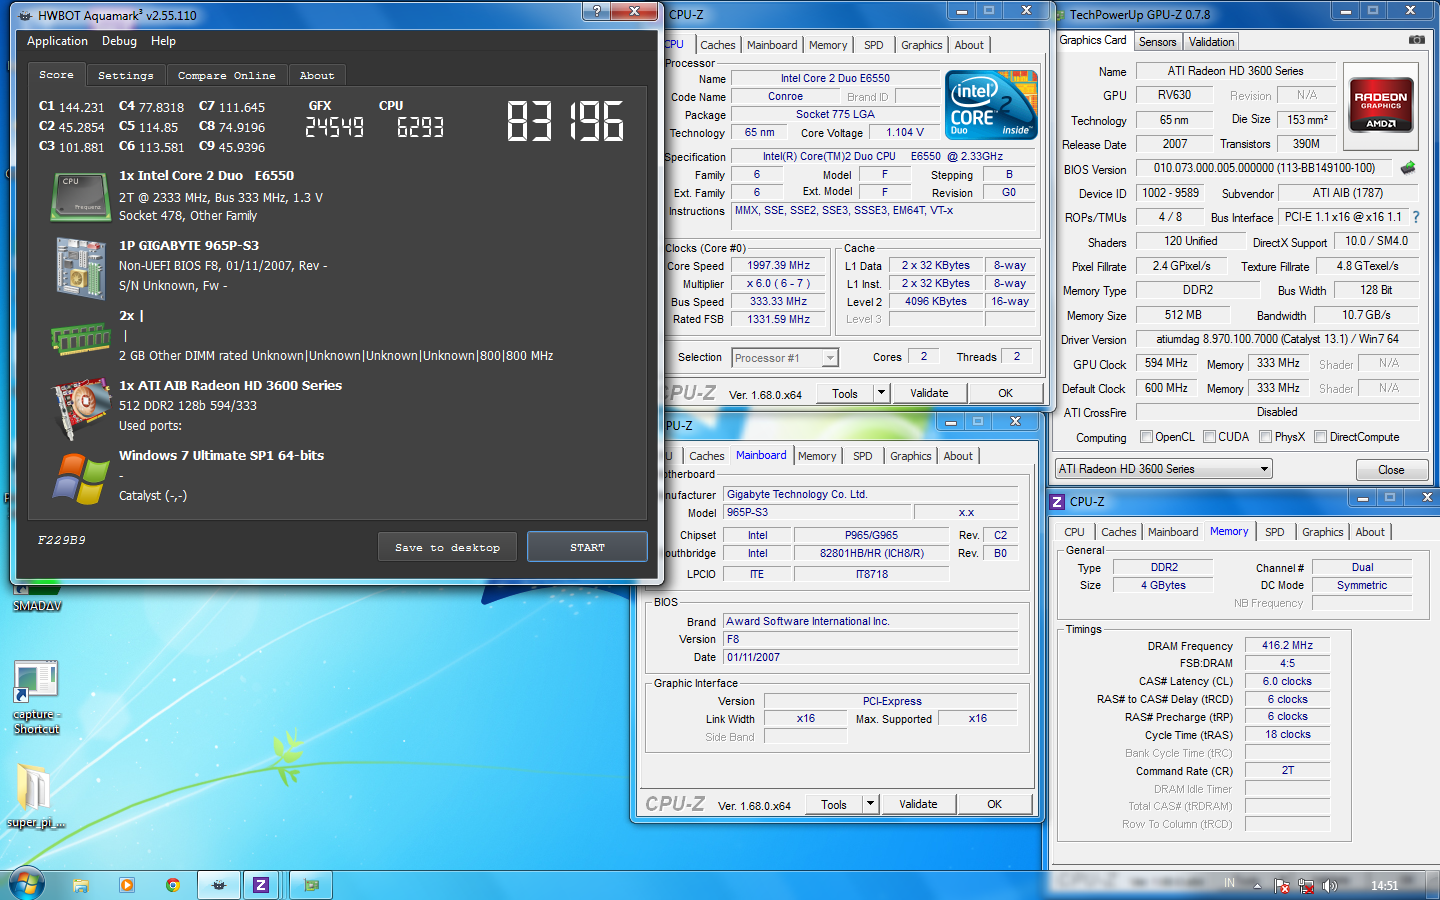Image resolution: width=1440 pixels, height=900 pixels.
Task: Open the Windows Start menu orb
Action: click(x=26, y=884)
